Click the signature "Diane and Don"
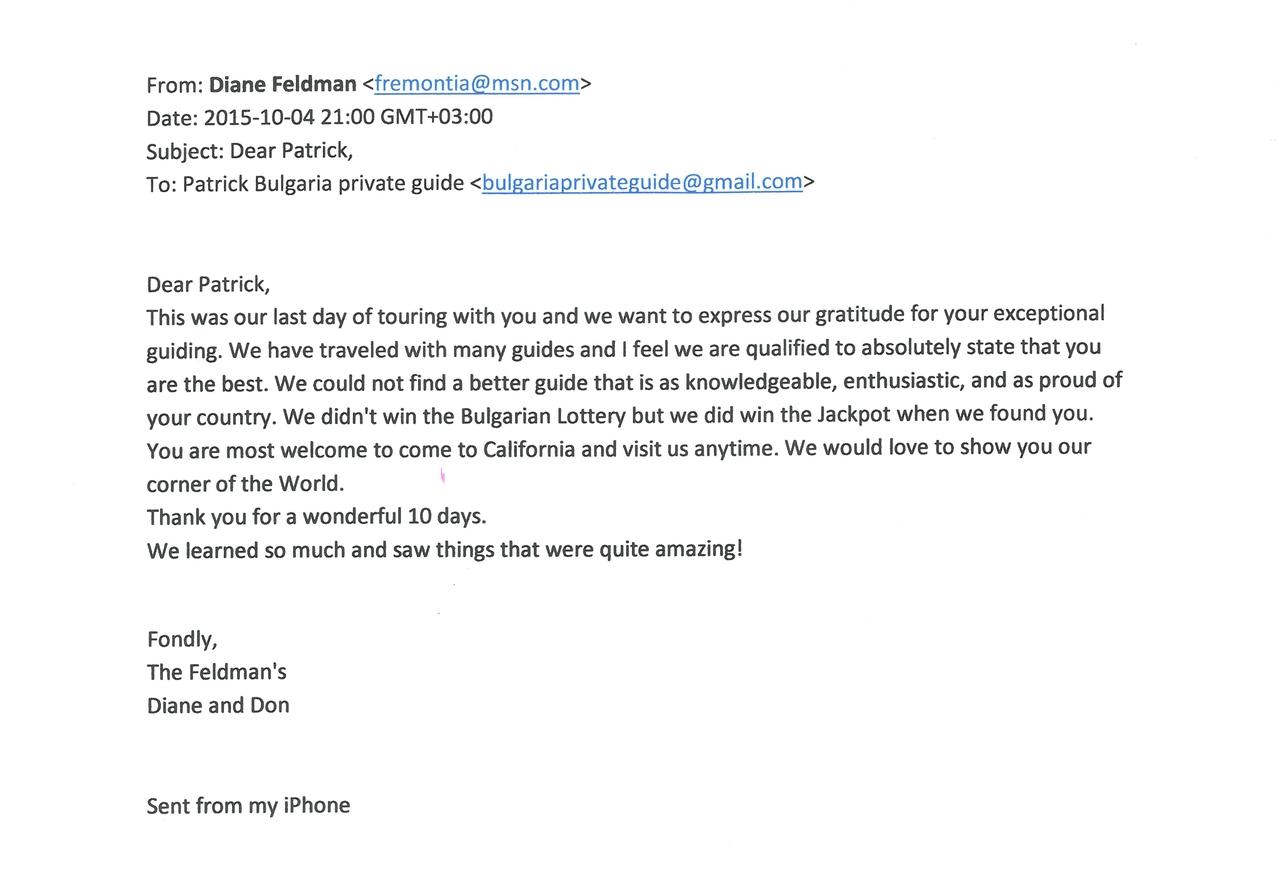This screenshot has height=874, width=1280. click(x=218, y=705)
